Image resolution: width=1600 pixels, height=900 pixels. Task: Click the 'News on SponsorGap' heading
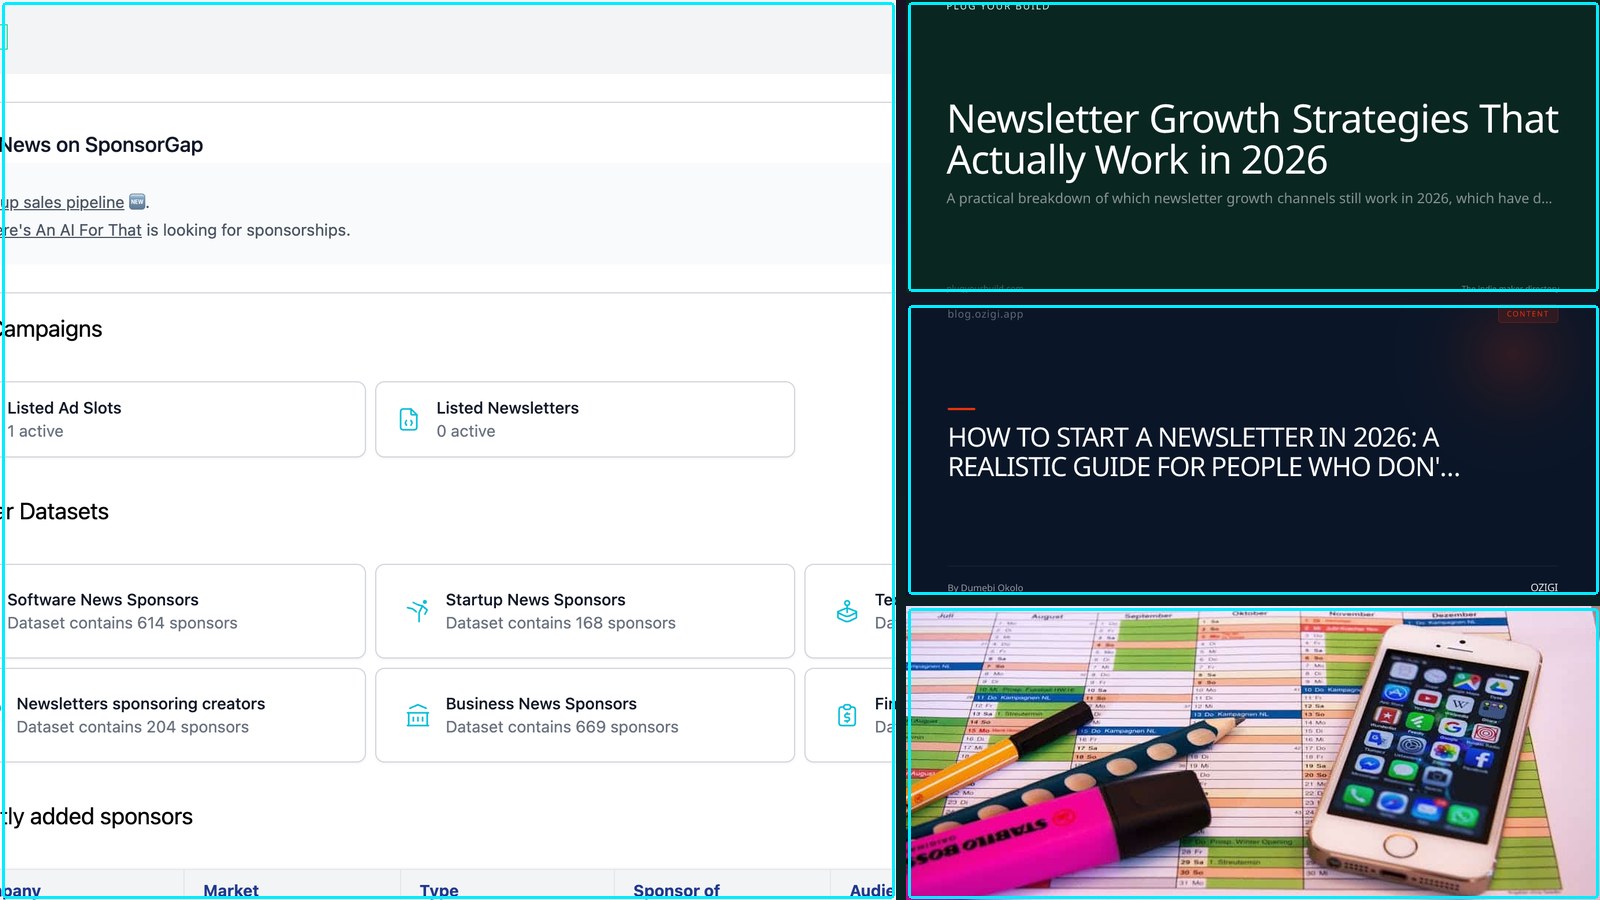pyautogui.click(x=101, y=145)
